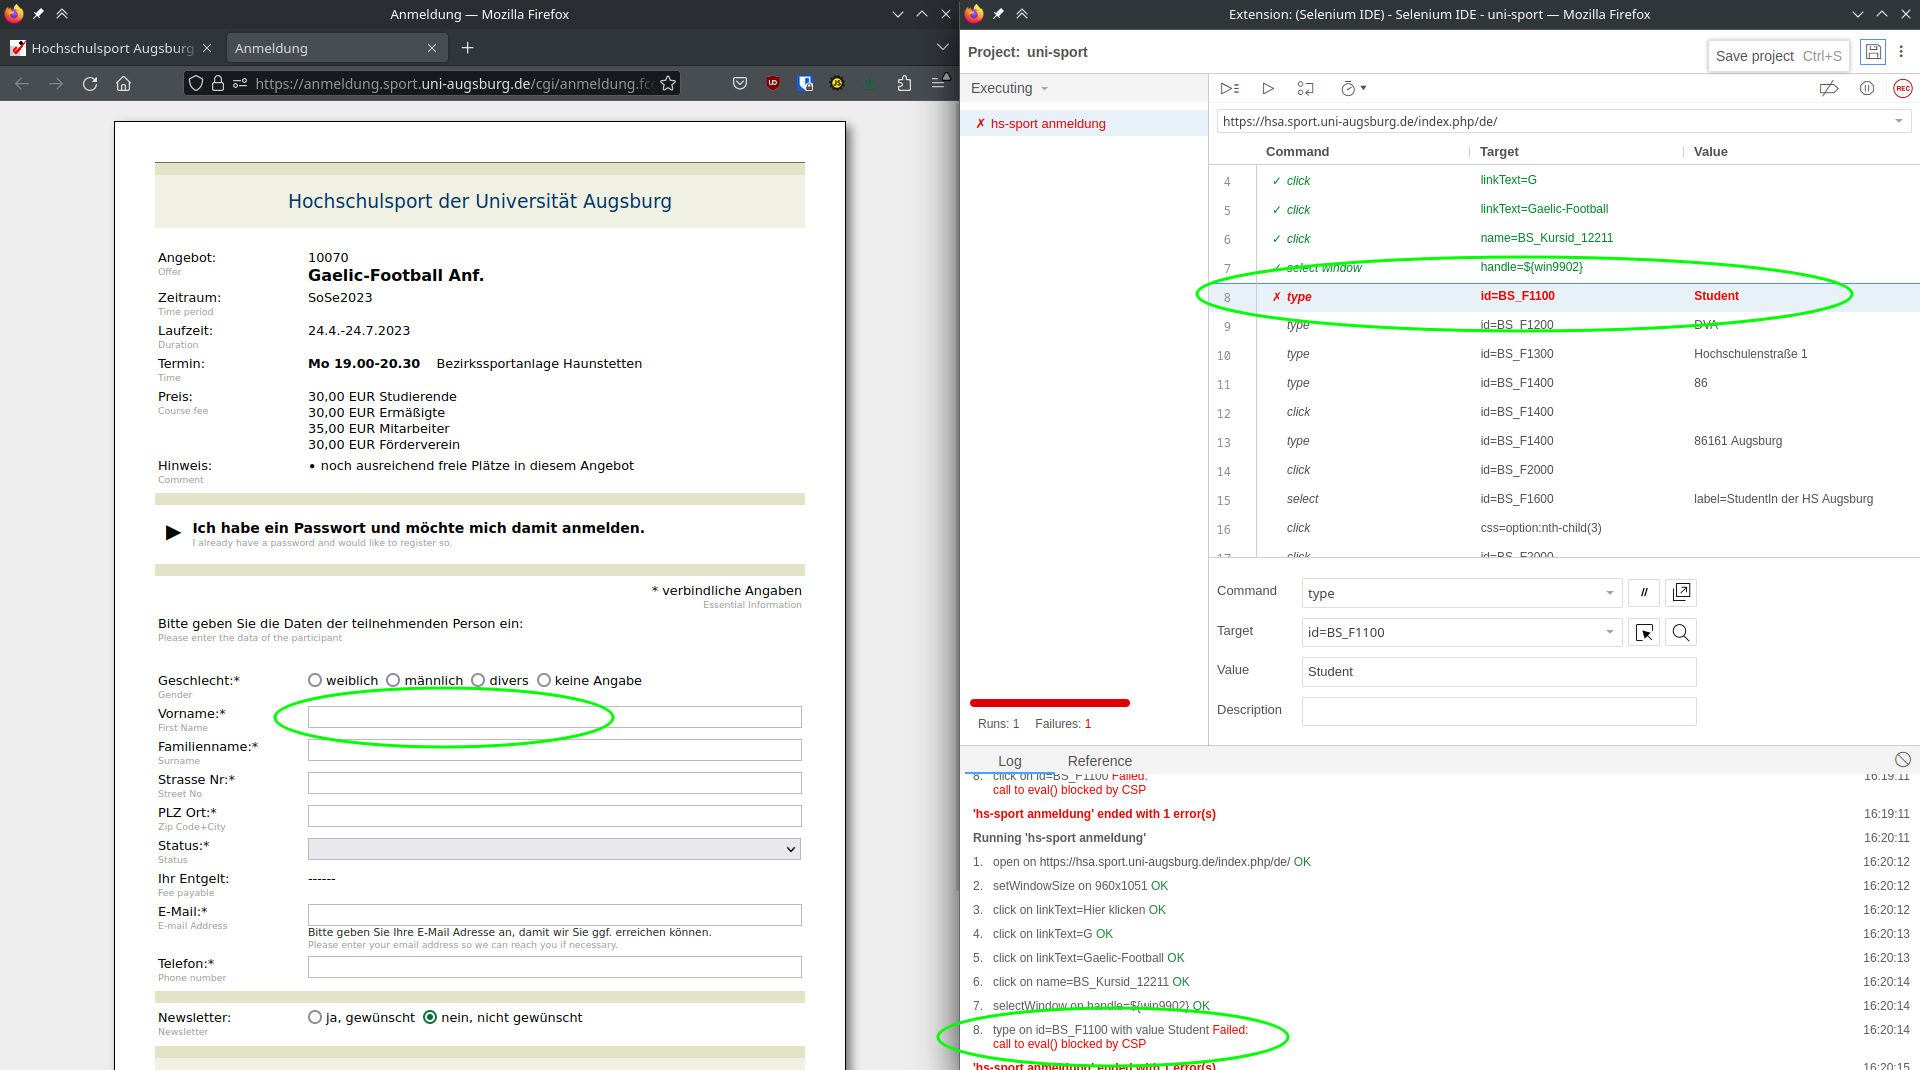Select the männlich gender option

(x=393, y=681)
